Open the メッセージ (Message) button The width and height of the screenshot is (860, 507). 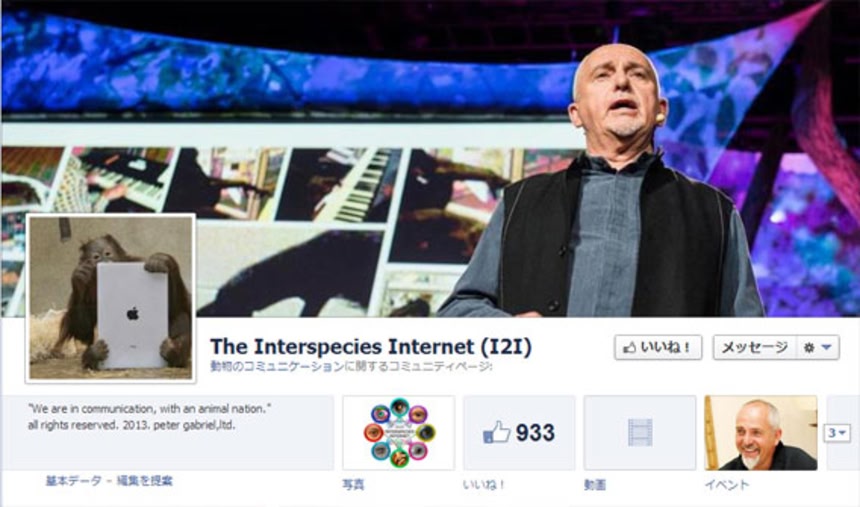(754, 347)
